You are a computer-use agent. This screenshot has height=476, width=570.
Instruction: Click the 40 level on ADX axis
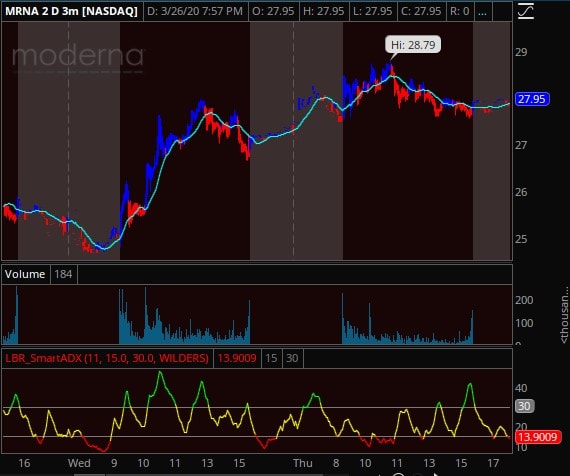point(521,388)
